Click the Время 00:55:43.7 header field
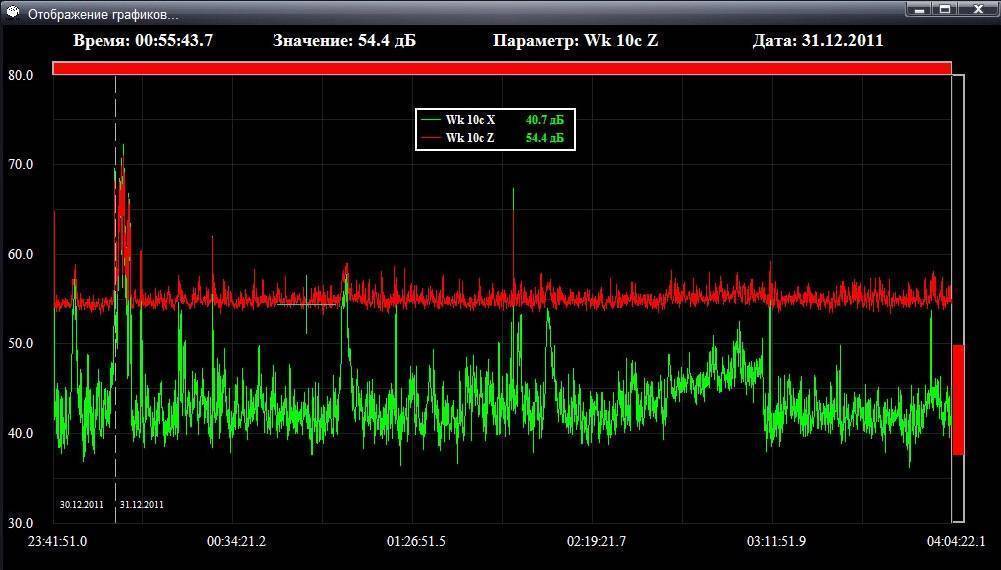Image resolution: width=1001 pixels, height=570 pixels. 143,41
